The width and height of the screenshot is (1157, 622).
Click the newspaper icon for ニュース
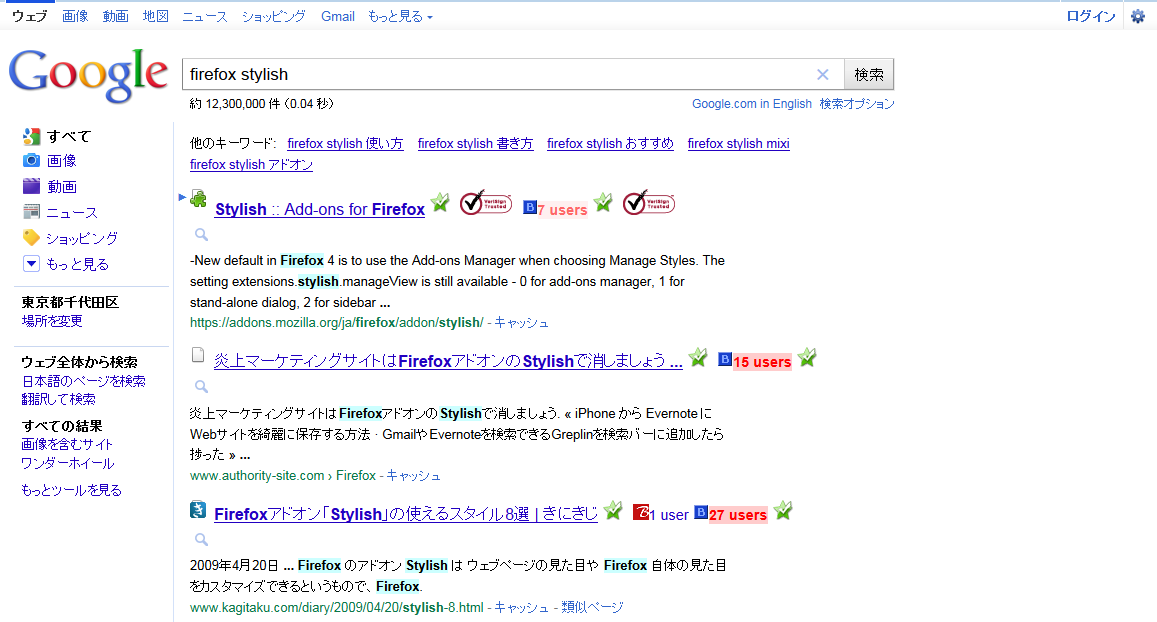(x=31, y=212)
